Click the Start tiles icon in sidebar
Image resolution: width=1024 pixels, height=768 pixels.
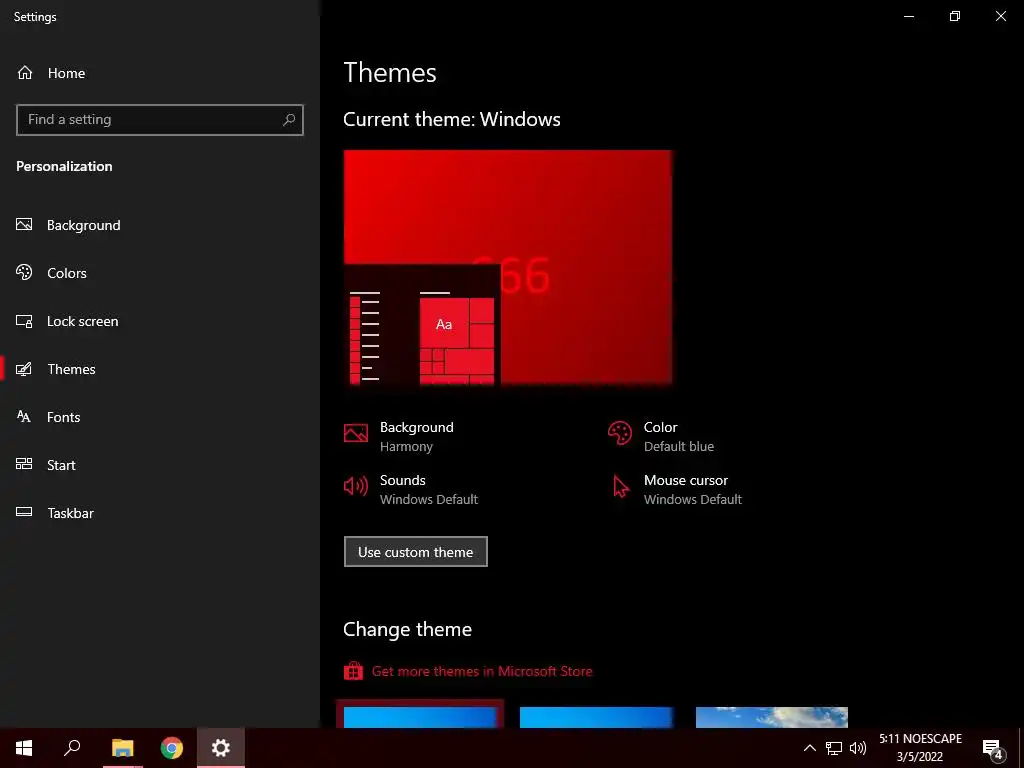tap(24, 464)
